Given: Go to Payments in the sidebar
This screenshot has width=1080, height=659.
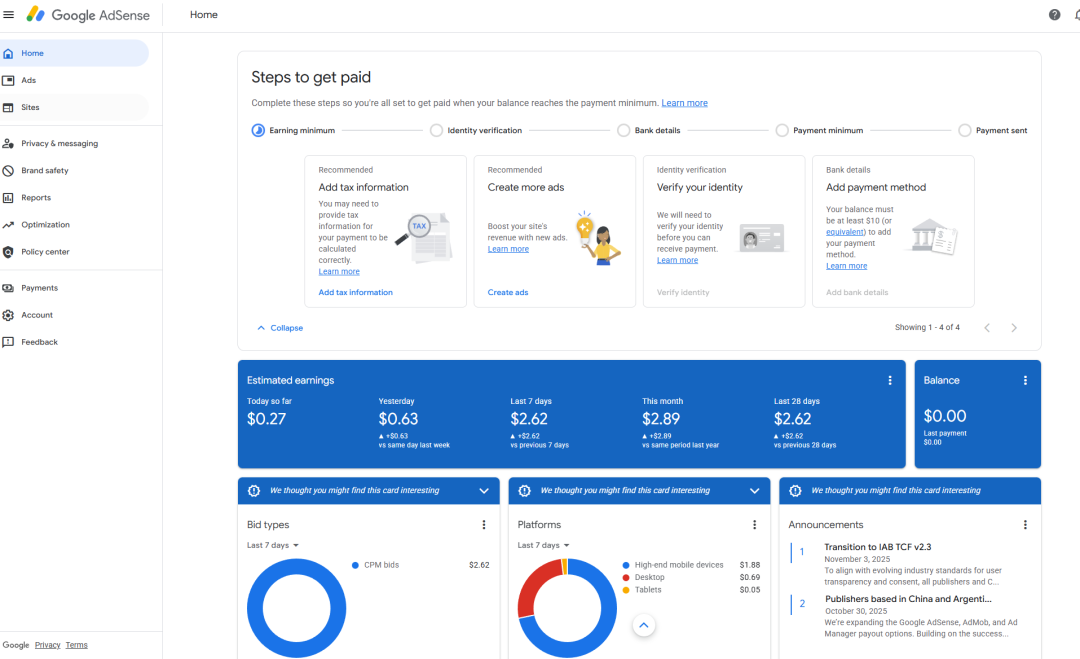Looking at the screenshot, I should click(x=39, y=288).
